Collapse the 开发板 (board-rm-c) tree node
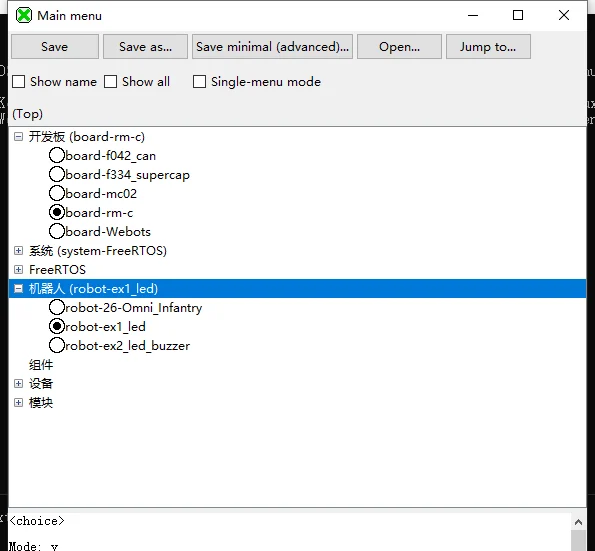This screenshot has height=551, width=595. point(18,137)
